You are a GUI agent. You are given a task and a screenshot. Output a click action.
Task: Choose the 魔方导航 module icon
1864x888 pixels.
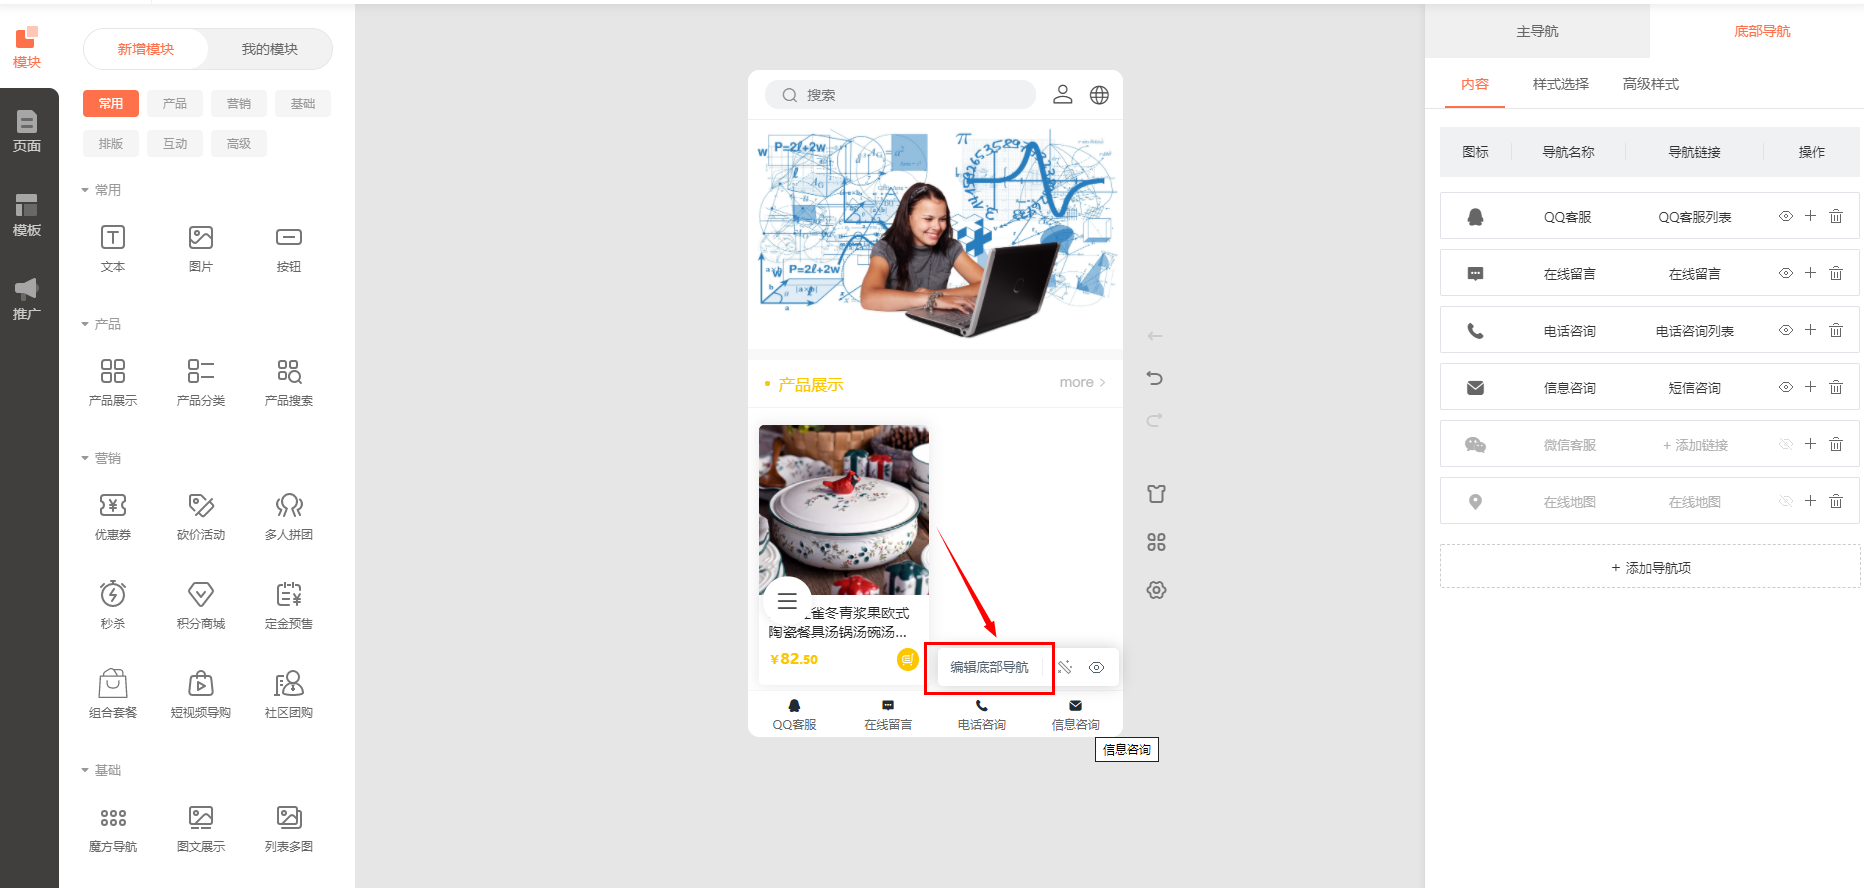click(113, 818)
